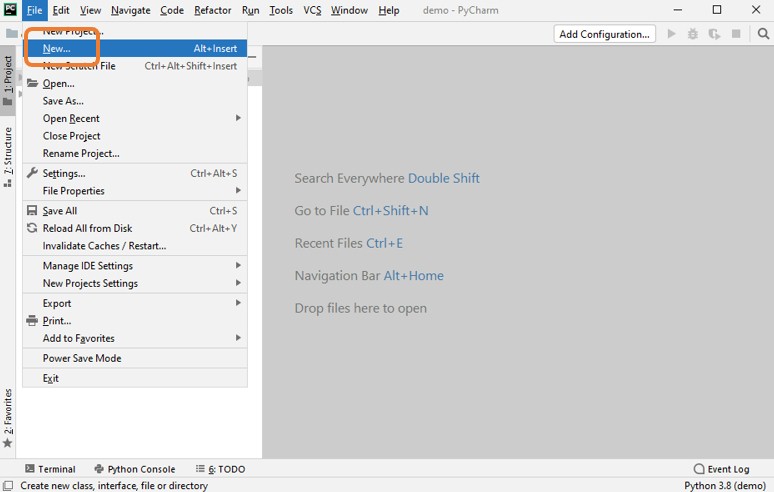This screenshot has height=492, width=774.
Task: Click the printer icon beside Print...
Action: (32, 320)
